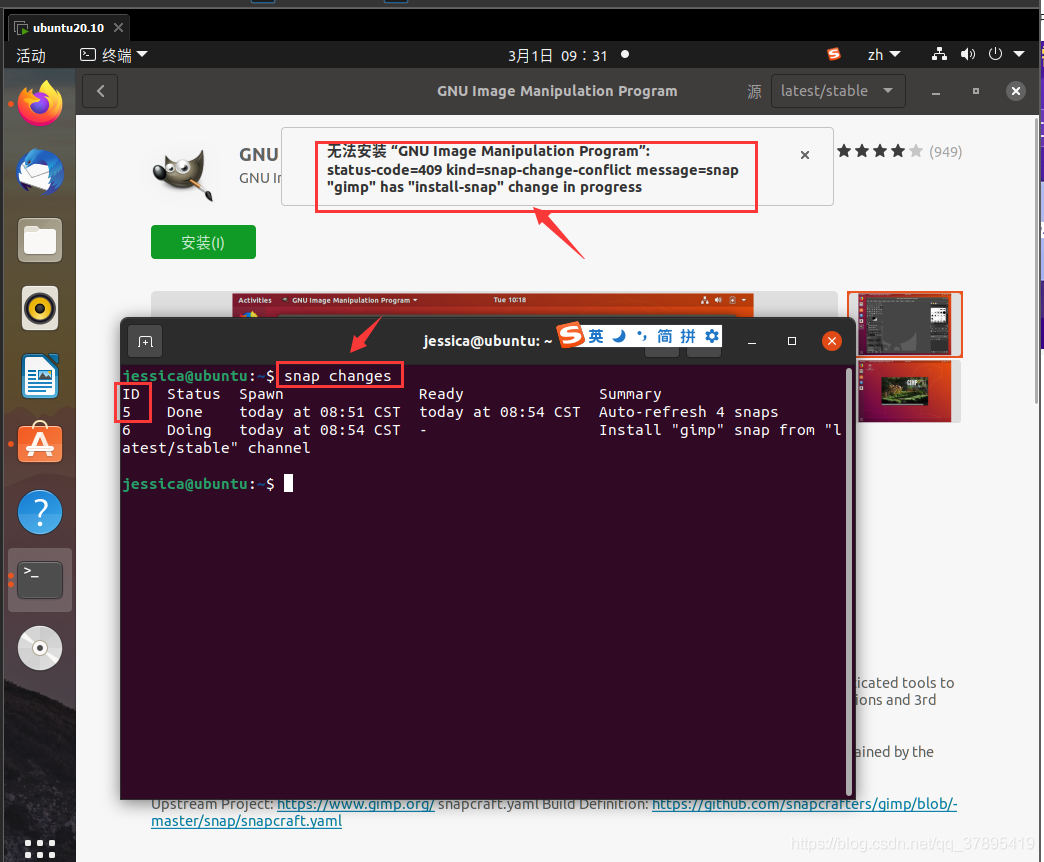Open the DVD disc icon in the dock

point(40,648)
